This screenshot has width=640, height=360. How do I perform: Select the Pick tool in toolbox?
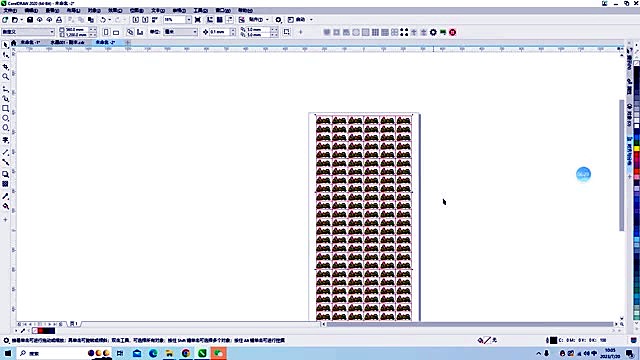tap(5, 45)
